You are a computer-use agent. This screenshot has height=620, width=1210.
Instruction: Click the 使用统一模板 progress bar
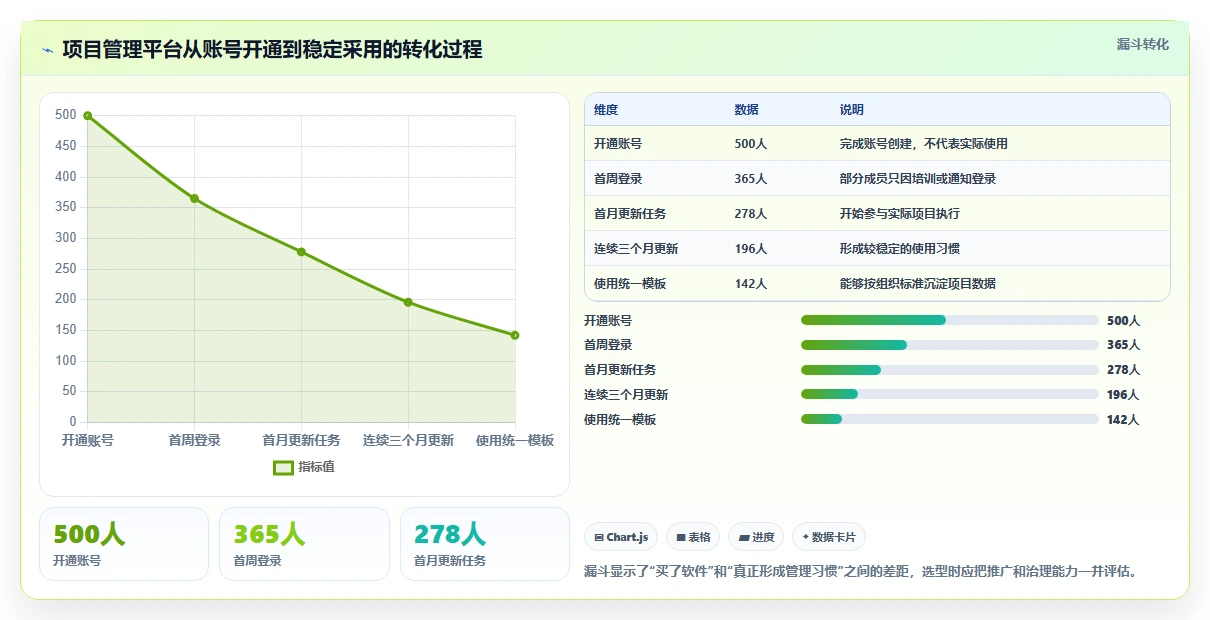tap(950, 420)
